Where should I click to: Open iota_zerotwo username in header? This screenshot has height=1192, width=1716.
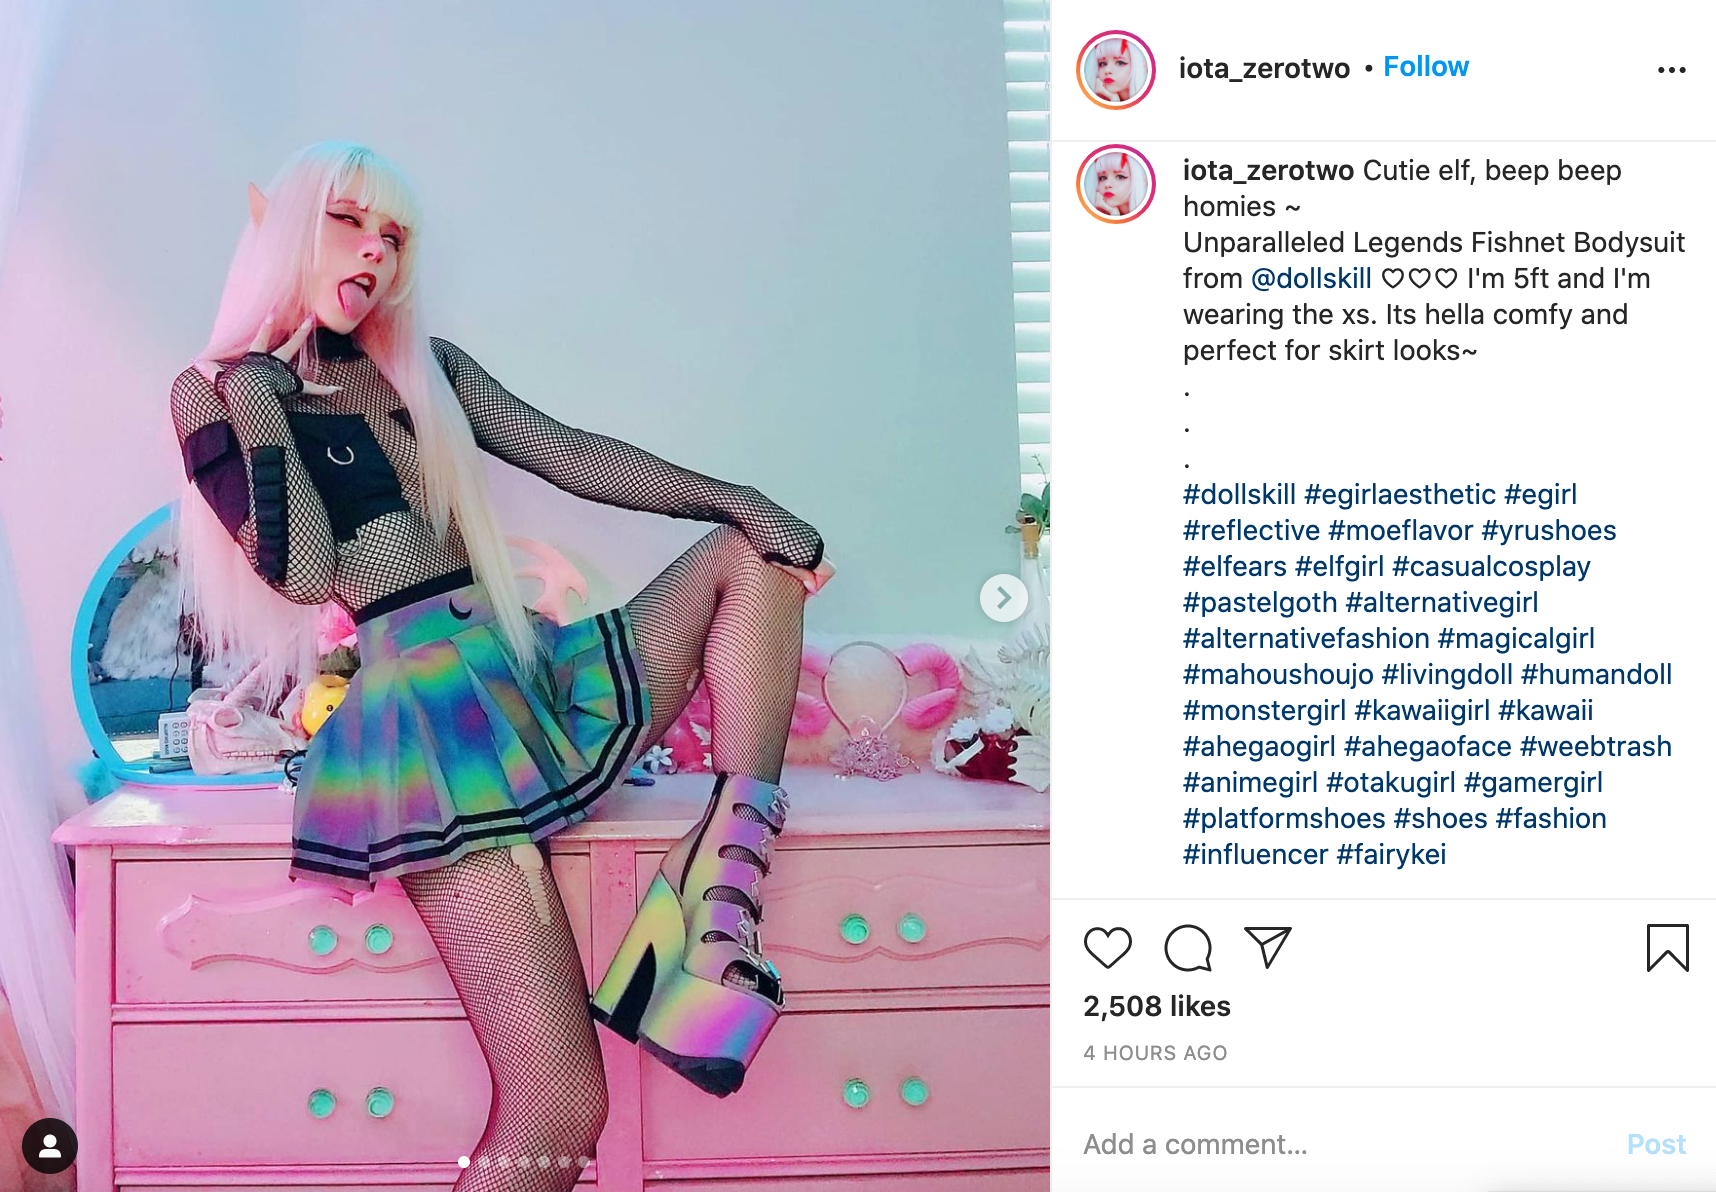(1264, 68)
